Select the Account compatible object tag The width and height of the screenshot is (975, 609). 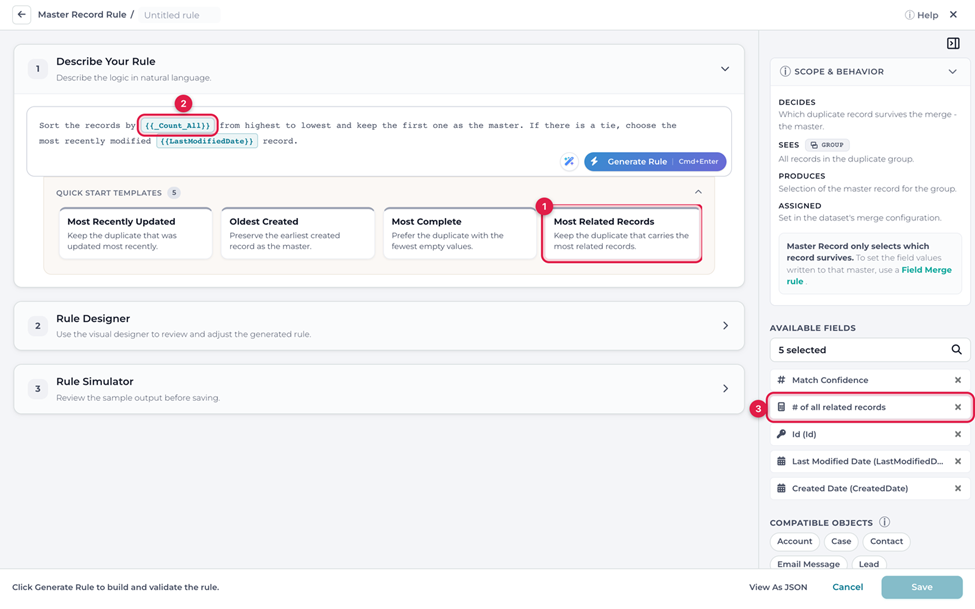coord(795,541)
